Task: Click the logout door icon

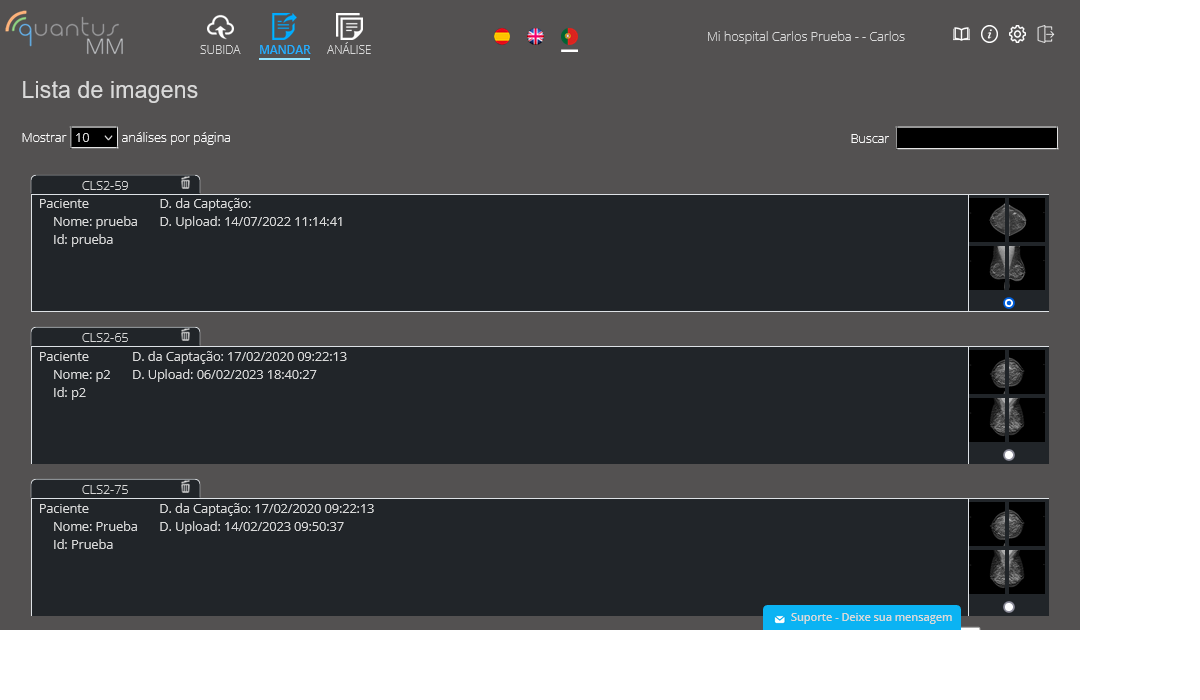Action: tap(1046, 34)
